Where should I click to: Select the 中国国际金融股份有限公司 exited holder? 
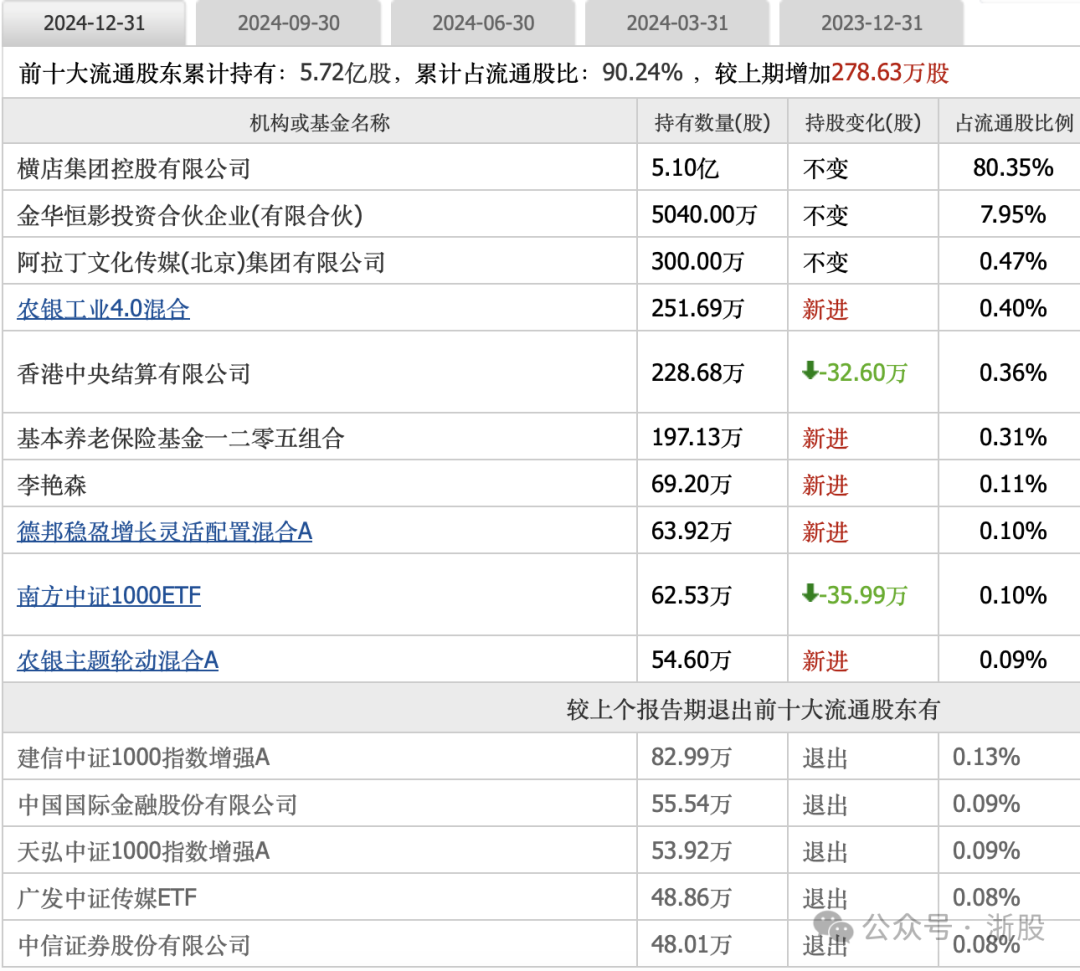click(x=157, y=805)
